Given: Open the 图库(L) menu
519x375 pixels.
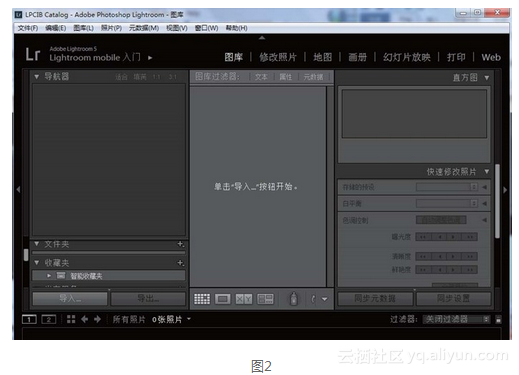Looking at the screenshot, I should (83, 28).
